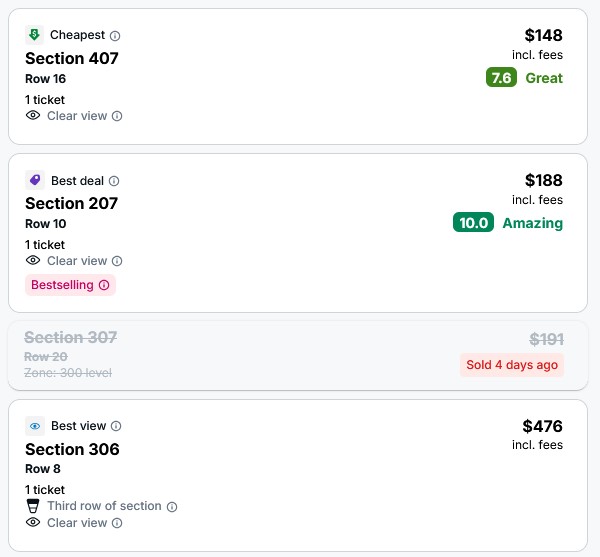Click the purple Best deal tag icon
The image size is (600, 557).
(35, 180)
